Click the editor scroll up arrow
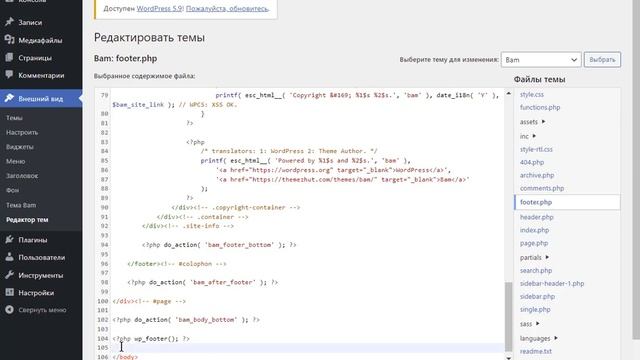Screen dimensions: 640x360 [508, 93]
